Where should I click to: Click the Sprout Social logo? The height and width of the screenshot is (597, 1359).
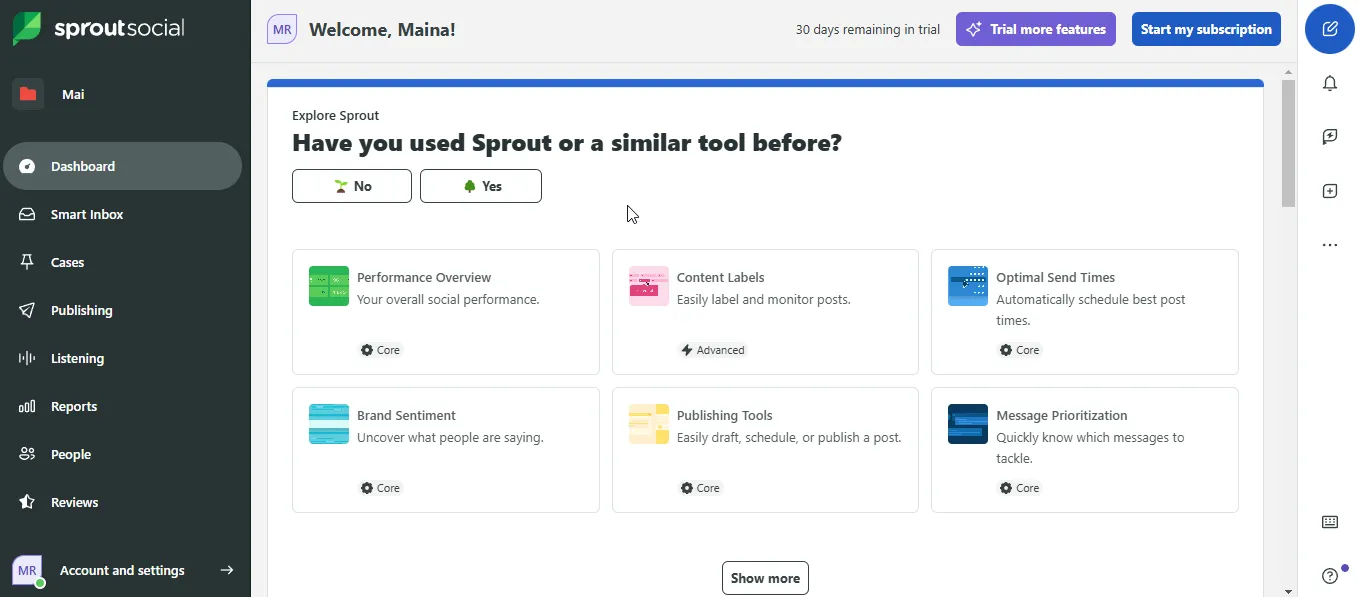click(98, 28)
